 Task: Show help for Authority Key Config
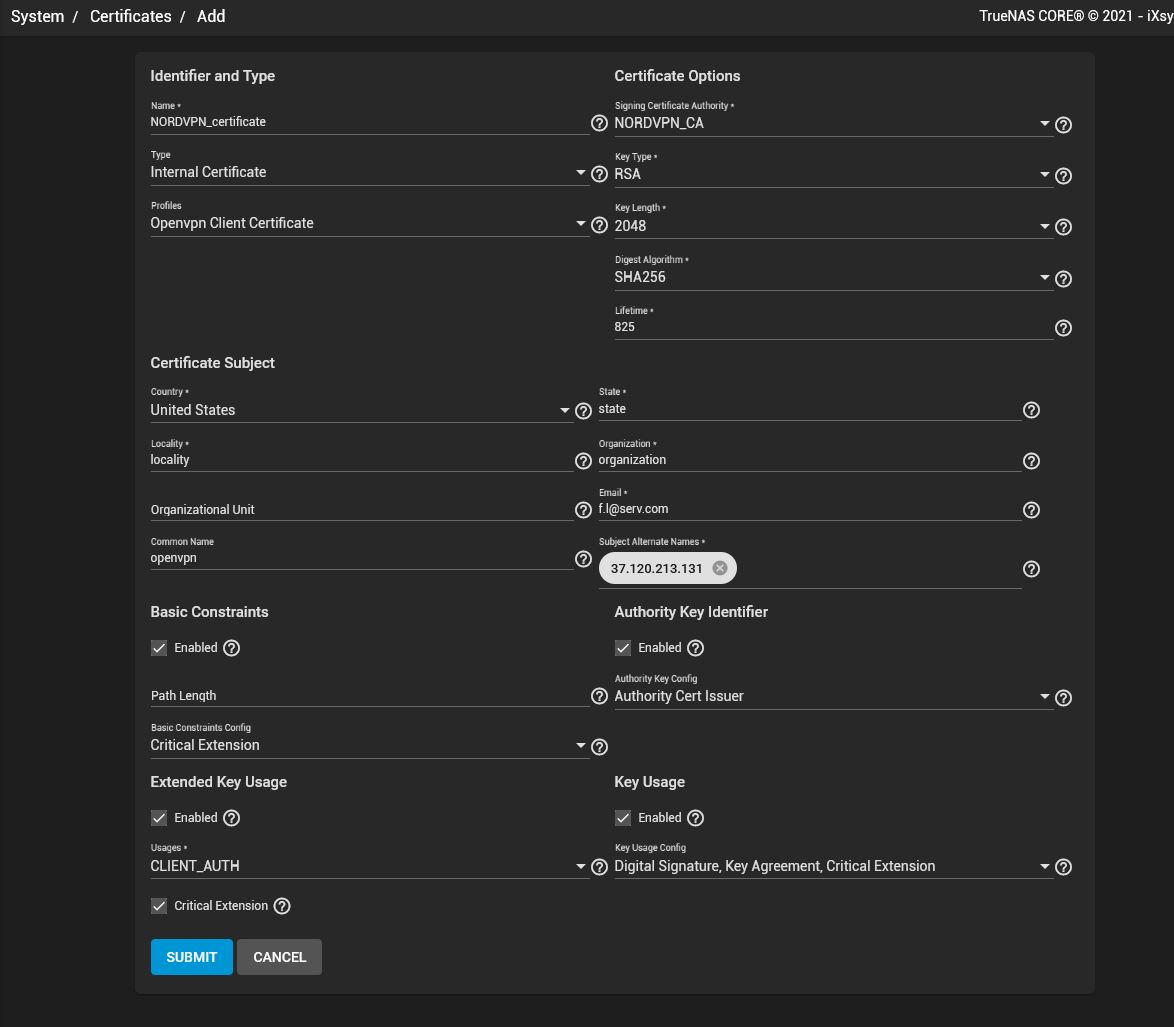[1063, 698]
